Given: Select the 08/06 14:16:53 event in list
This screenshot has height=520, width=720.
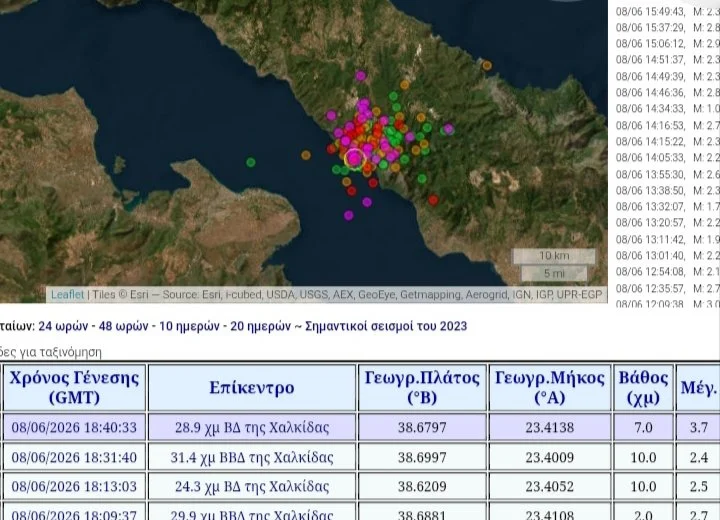Looking at the screenshot, I should (668, 125).
